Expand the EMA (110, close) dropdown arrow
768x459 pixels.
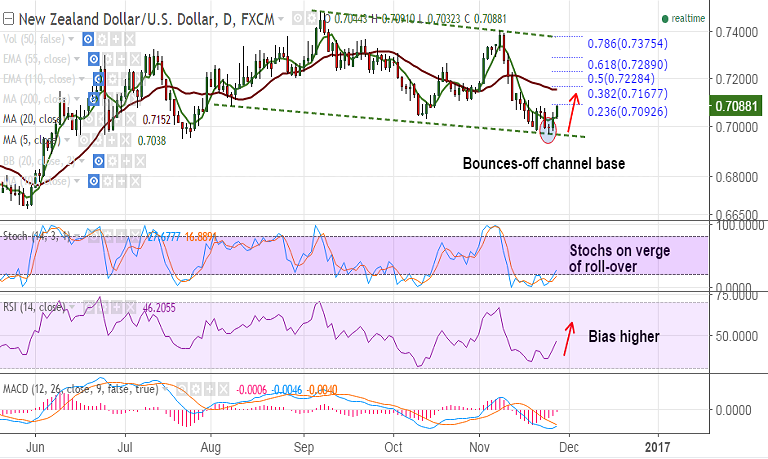click(x=82, y=79)
